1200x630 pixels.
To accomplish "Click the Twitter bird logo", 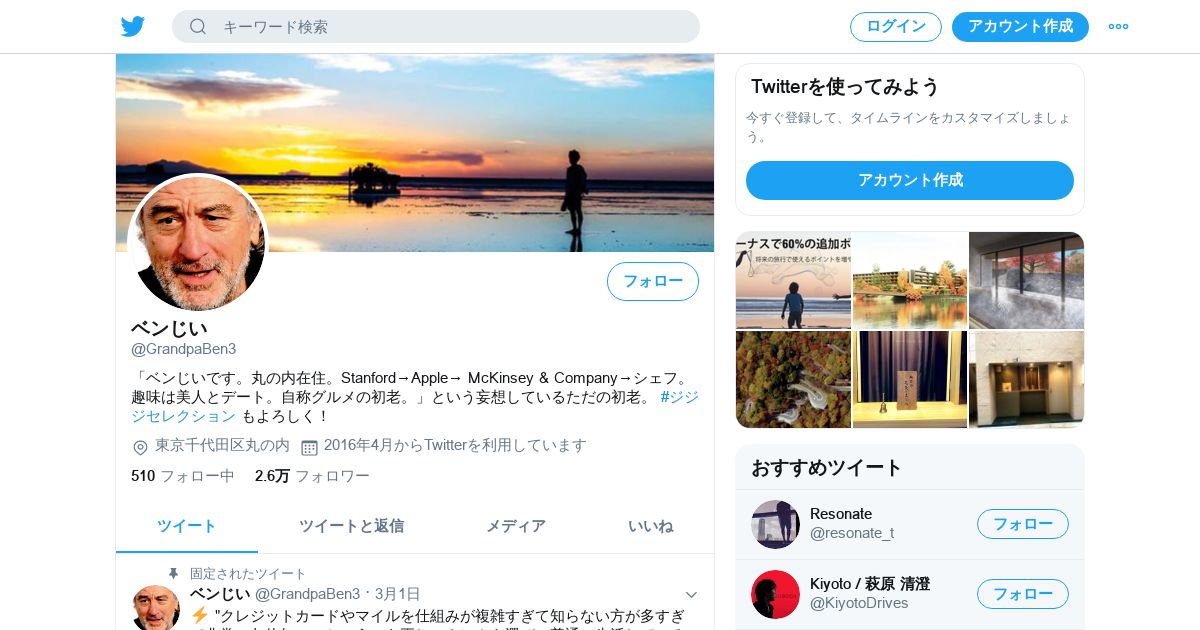I will point(133,26).
